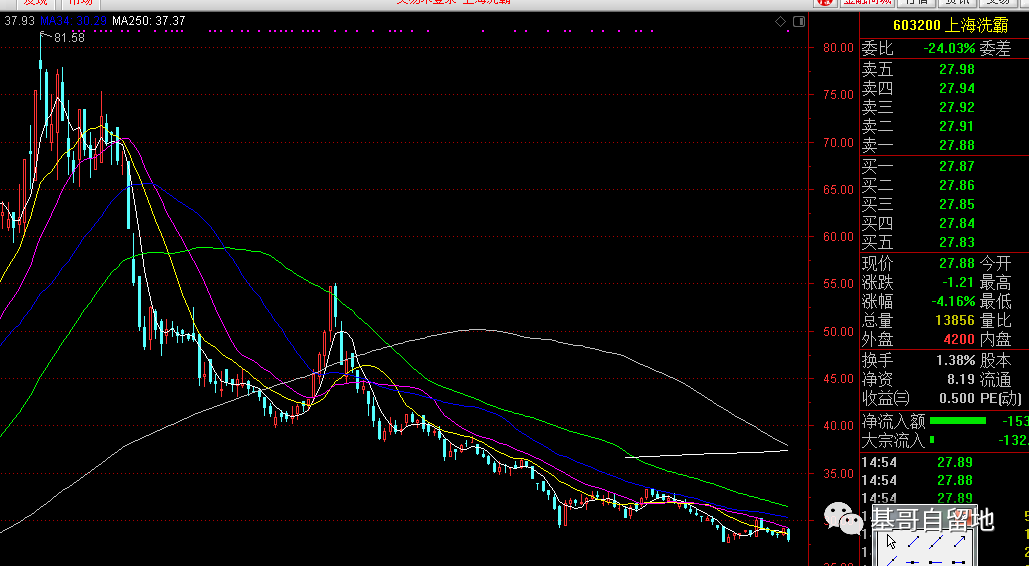Click the MA250 indicator label

[148, 21]
